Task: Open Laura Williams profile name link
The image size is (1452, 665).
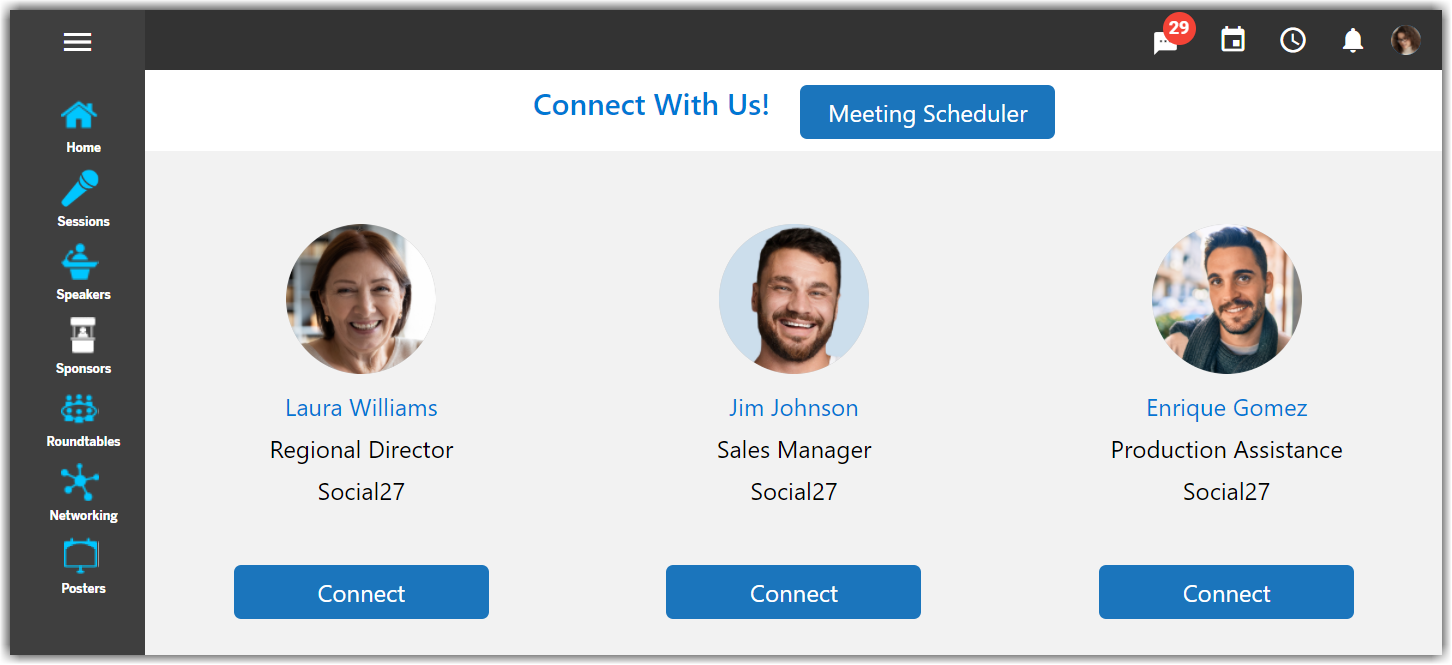Action: 361,408
